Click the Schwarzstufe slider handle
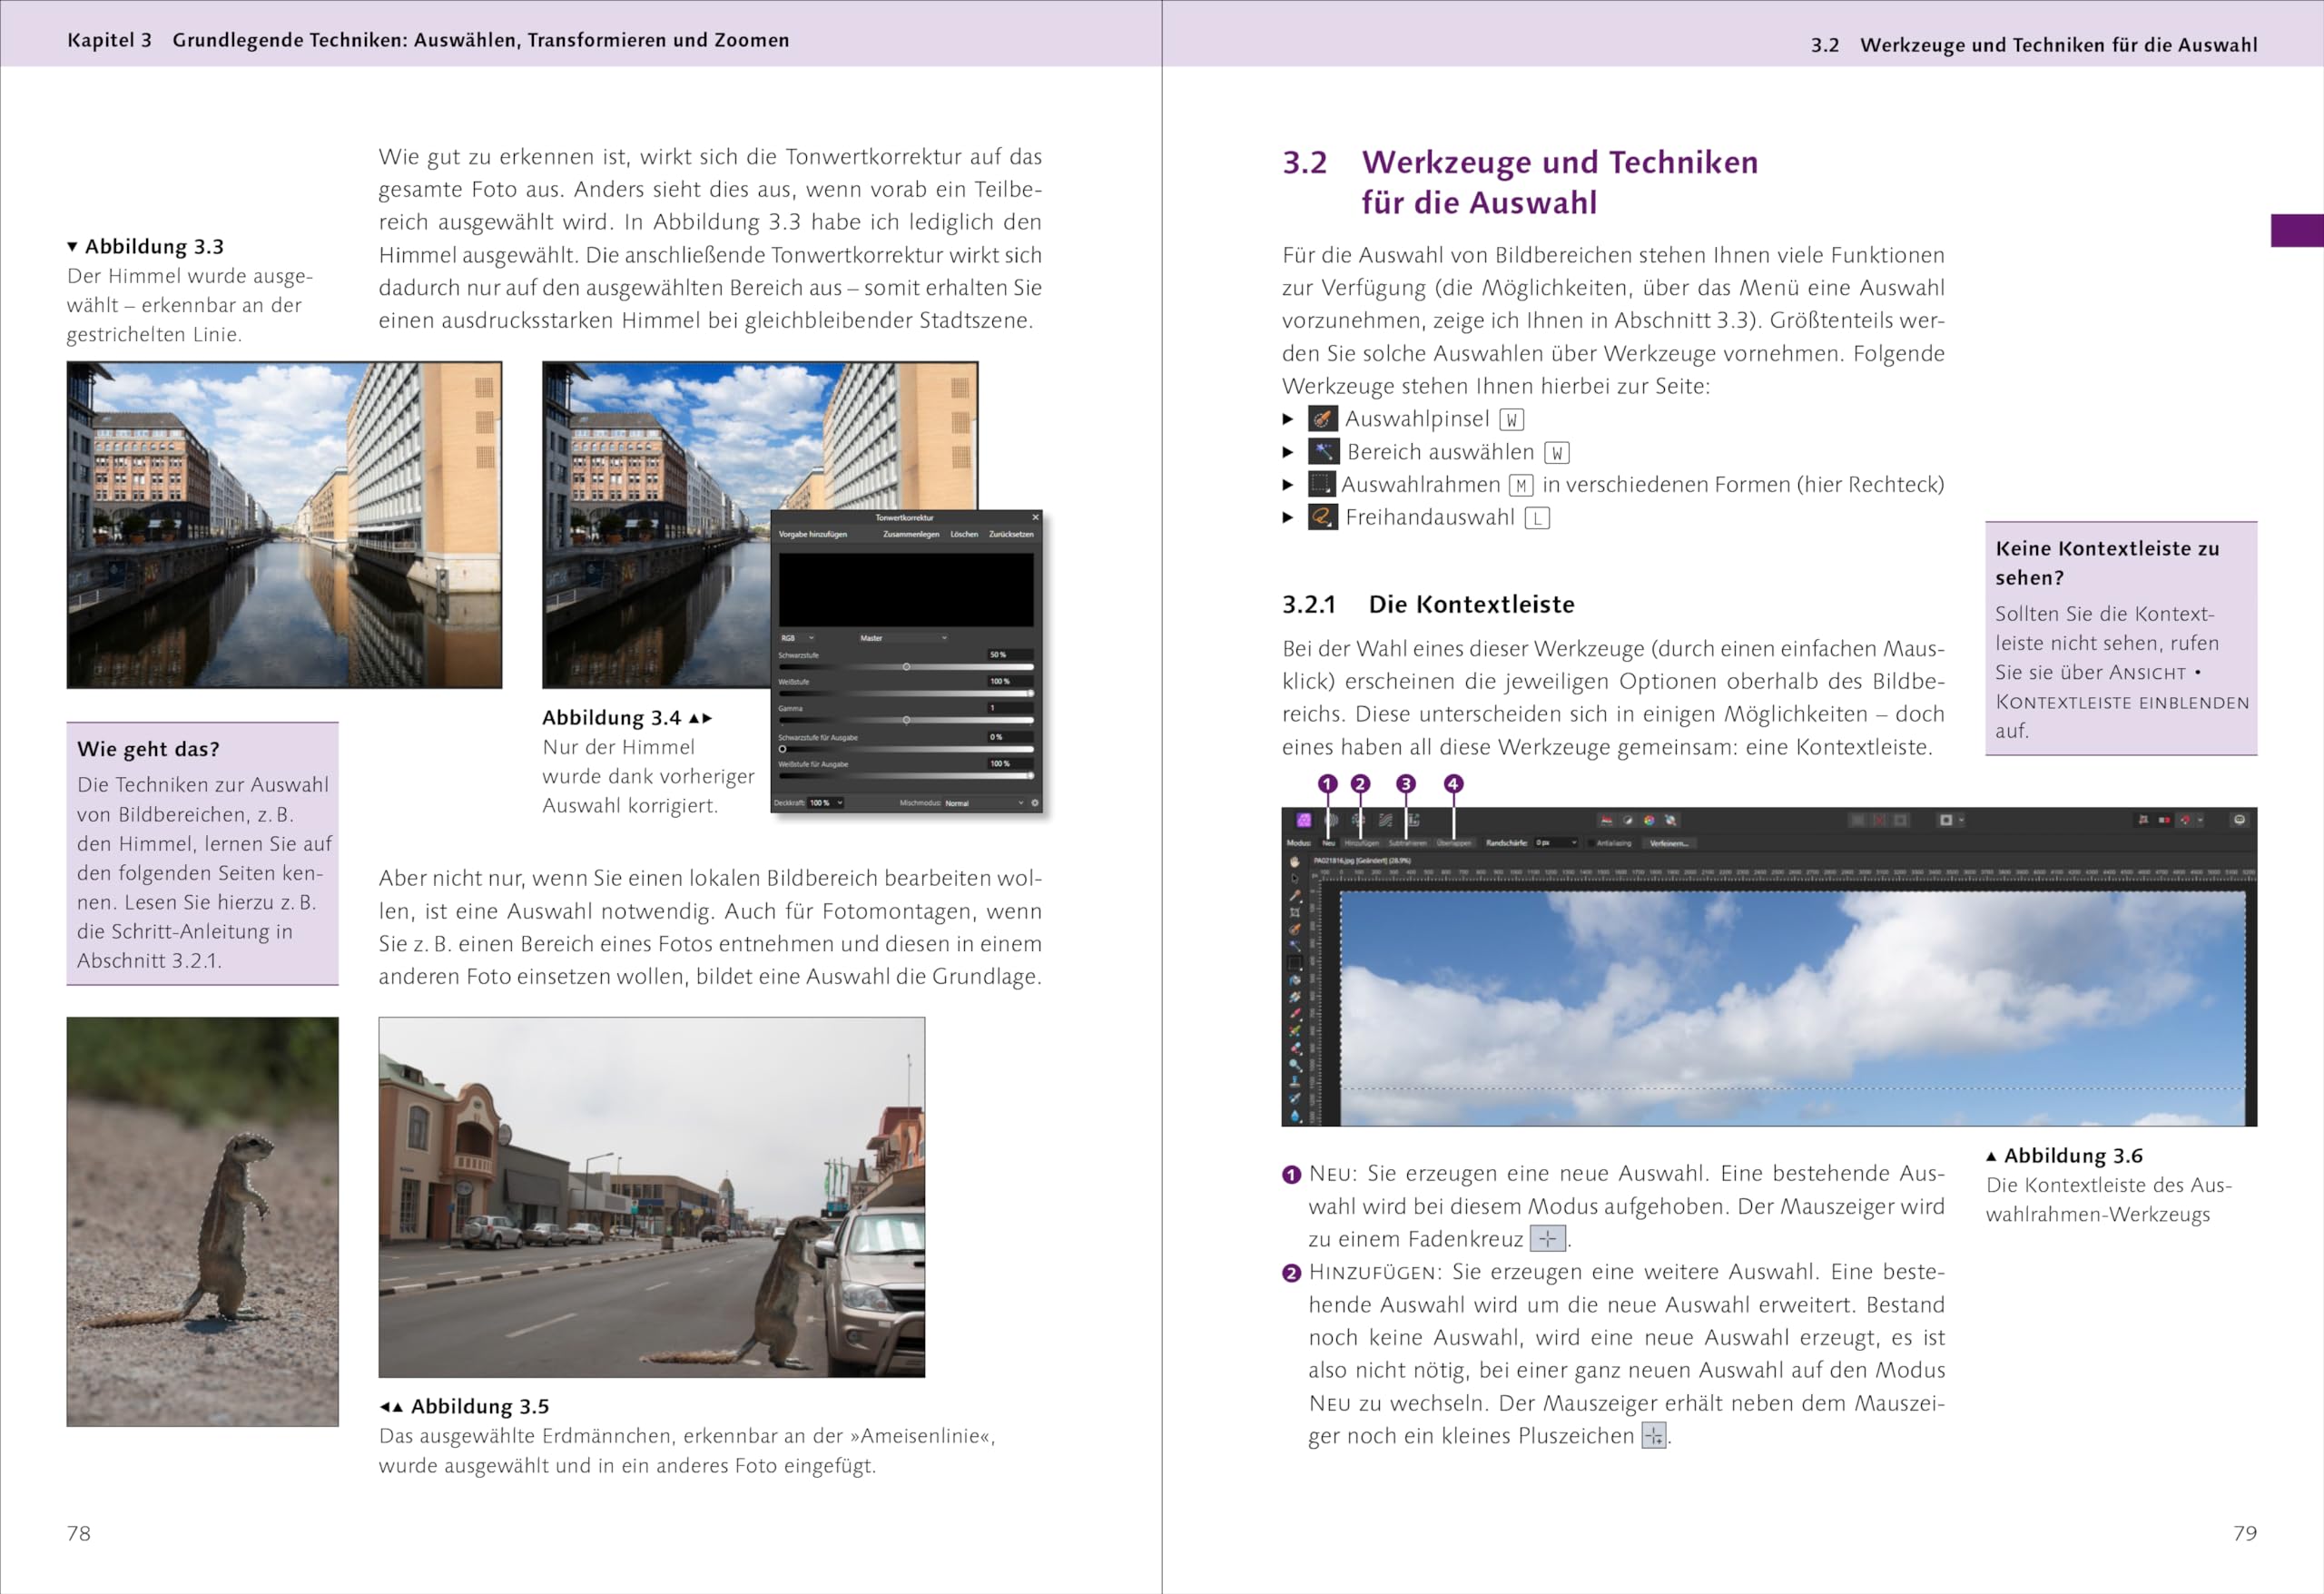 [906, 667]
